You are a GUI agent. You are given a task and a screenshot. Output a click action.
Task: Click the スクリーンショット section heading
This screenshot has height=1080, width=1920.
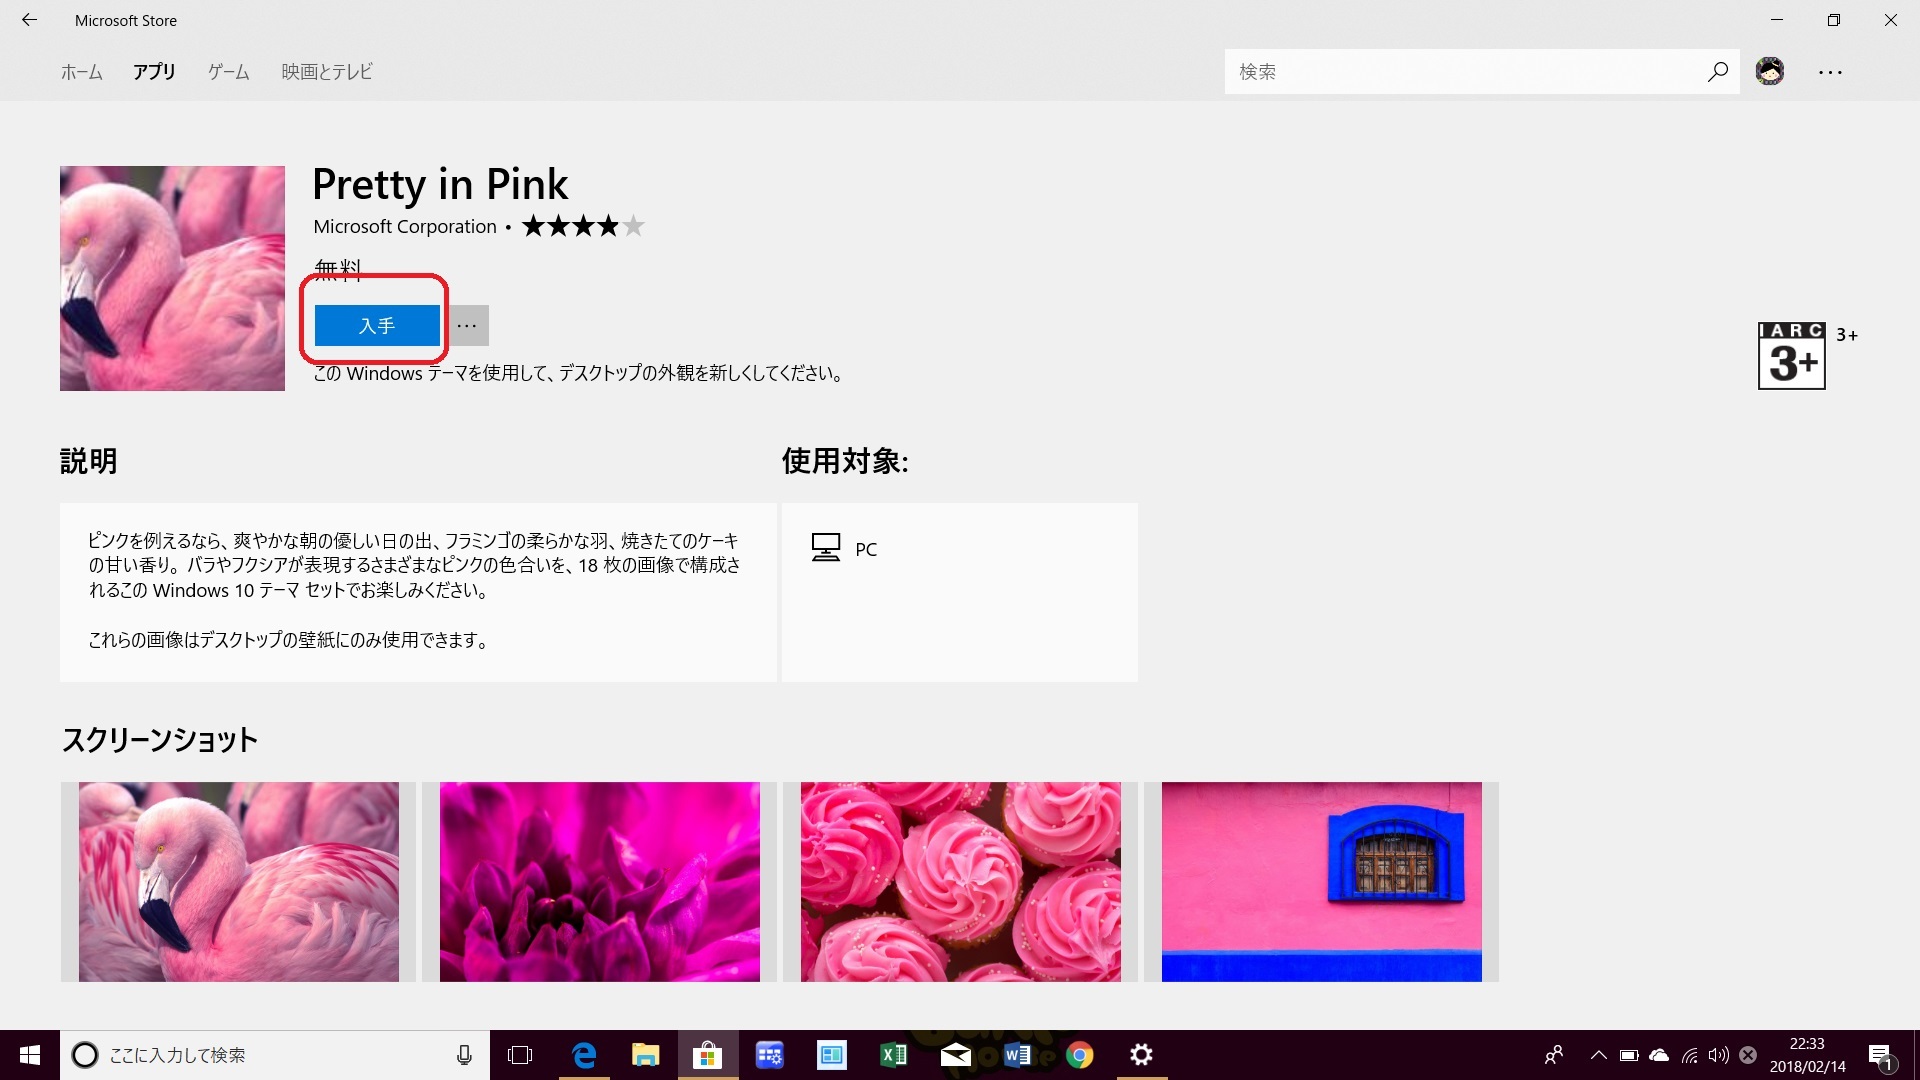(160, 740)
